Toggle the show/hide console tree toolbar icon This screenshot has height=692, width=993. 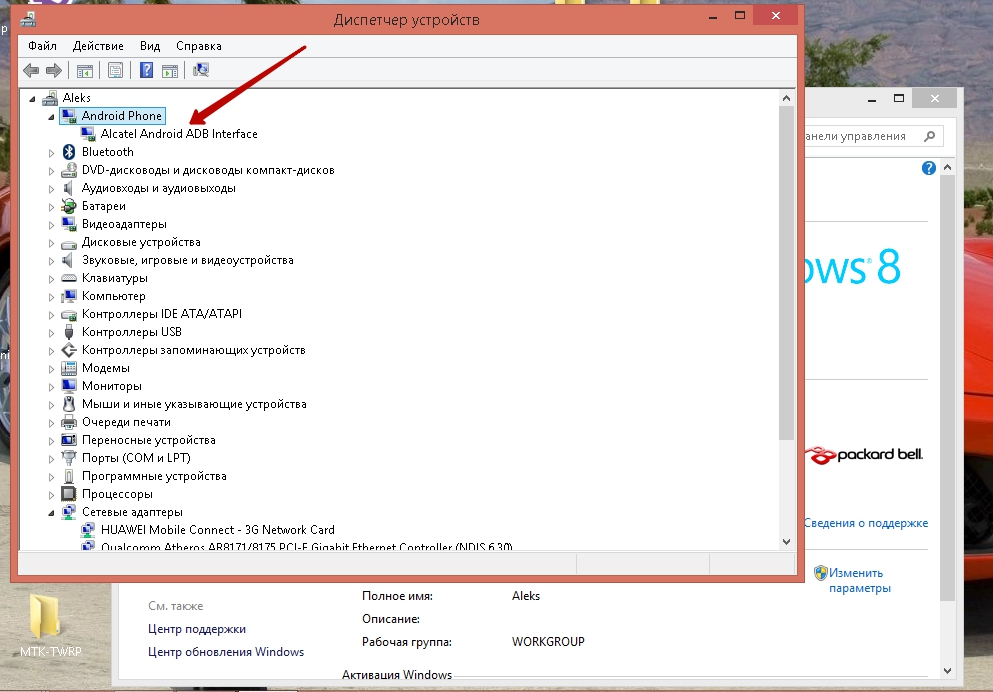86,70
